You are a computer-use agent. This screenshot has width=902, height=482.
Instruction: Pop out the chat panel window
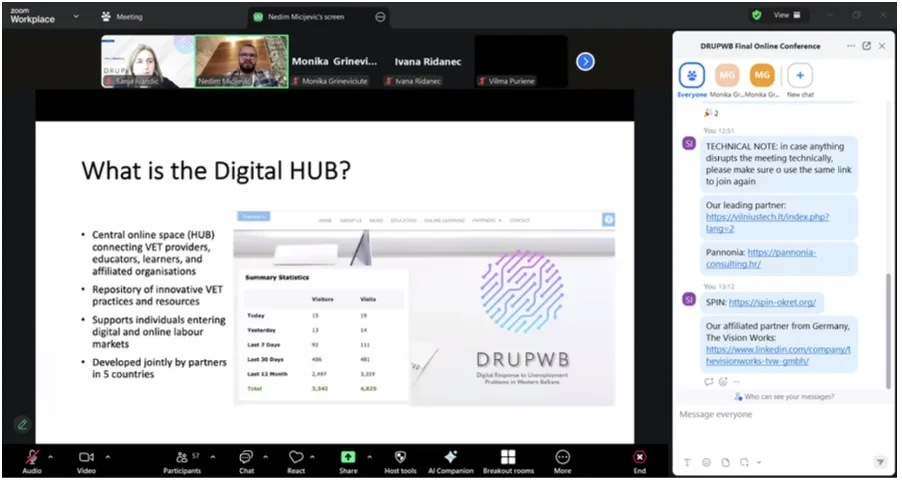point(866,46)
